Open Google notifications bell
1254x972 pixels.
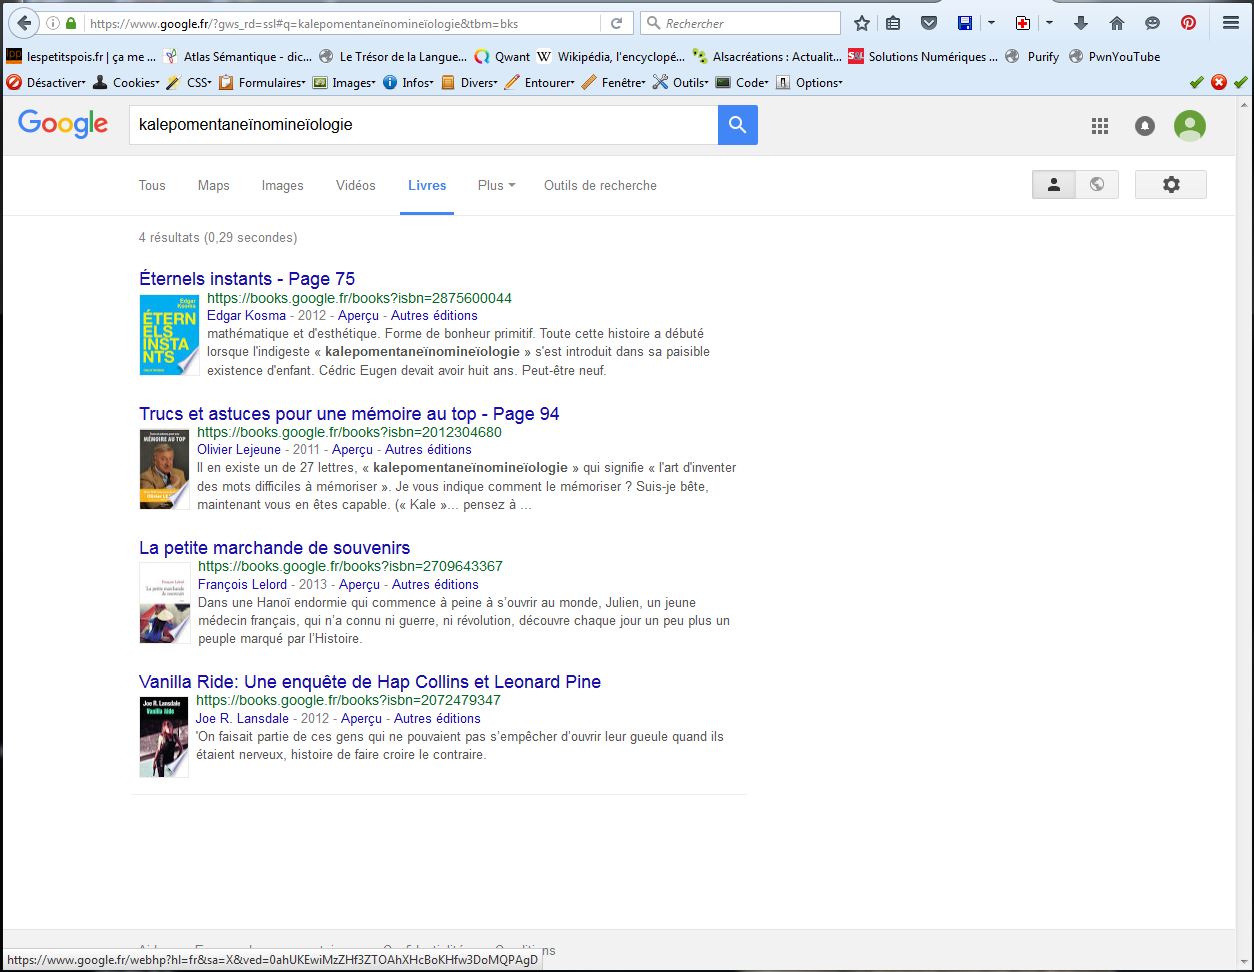1145,125
